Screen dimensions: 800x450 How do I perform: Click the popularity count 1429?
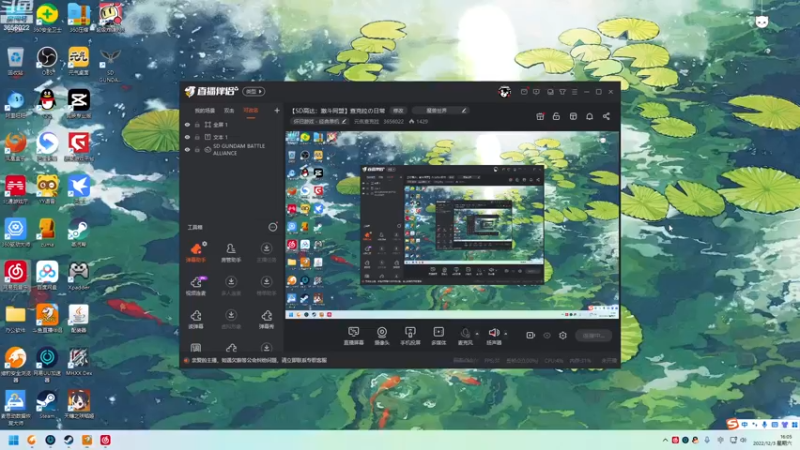point(419,121)
